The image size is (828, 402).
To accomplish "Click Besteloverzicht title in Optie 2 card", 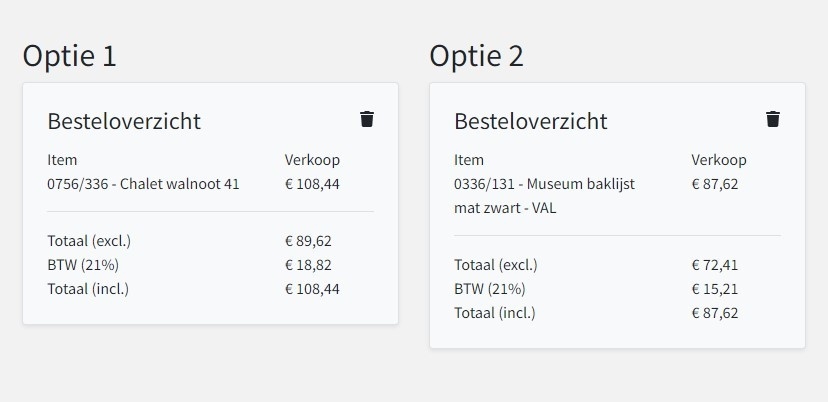I will pos(531,121).
